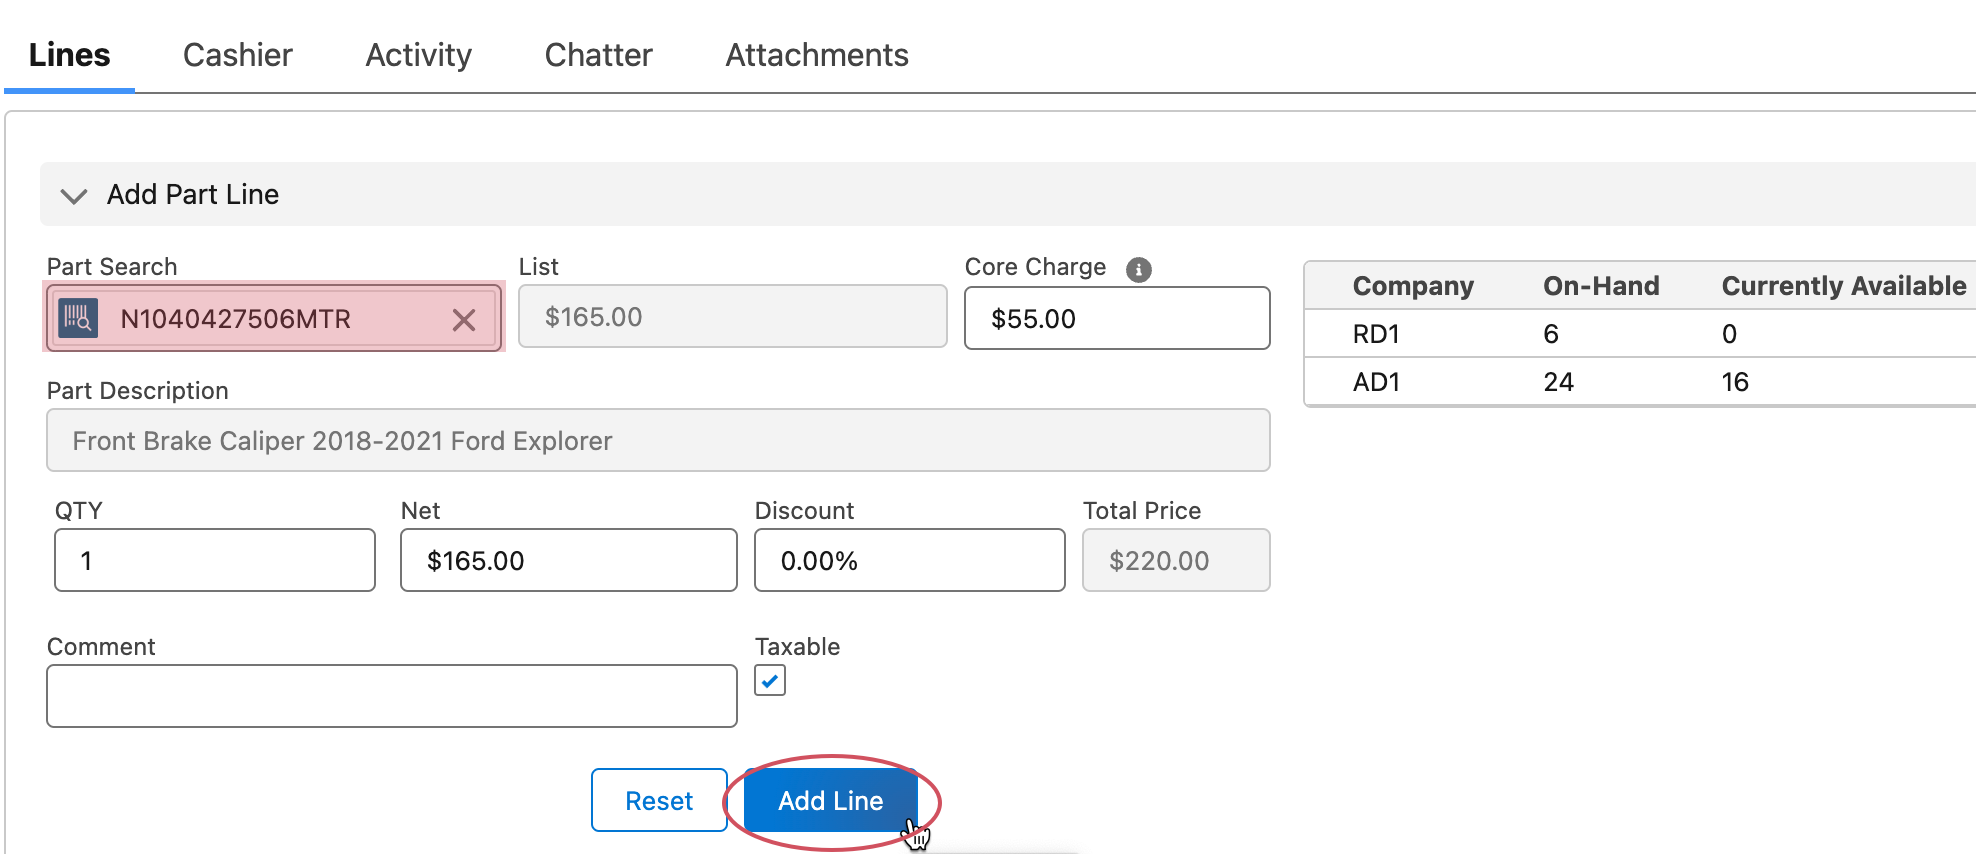Viewport: 1976px width, 856px height.
Task: Click inside the Comment text box
Action: (392, 696)
